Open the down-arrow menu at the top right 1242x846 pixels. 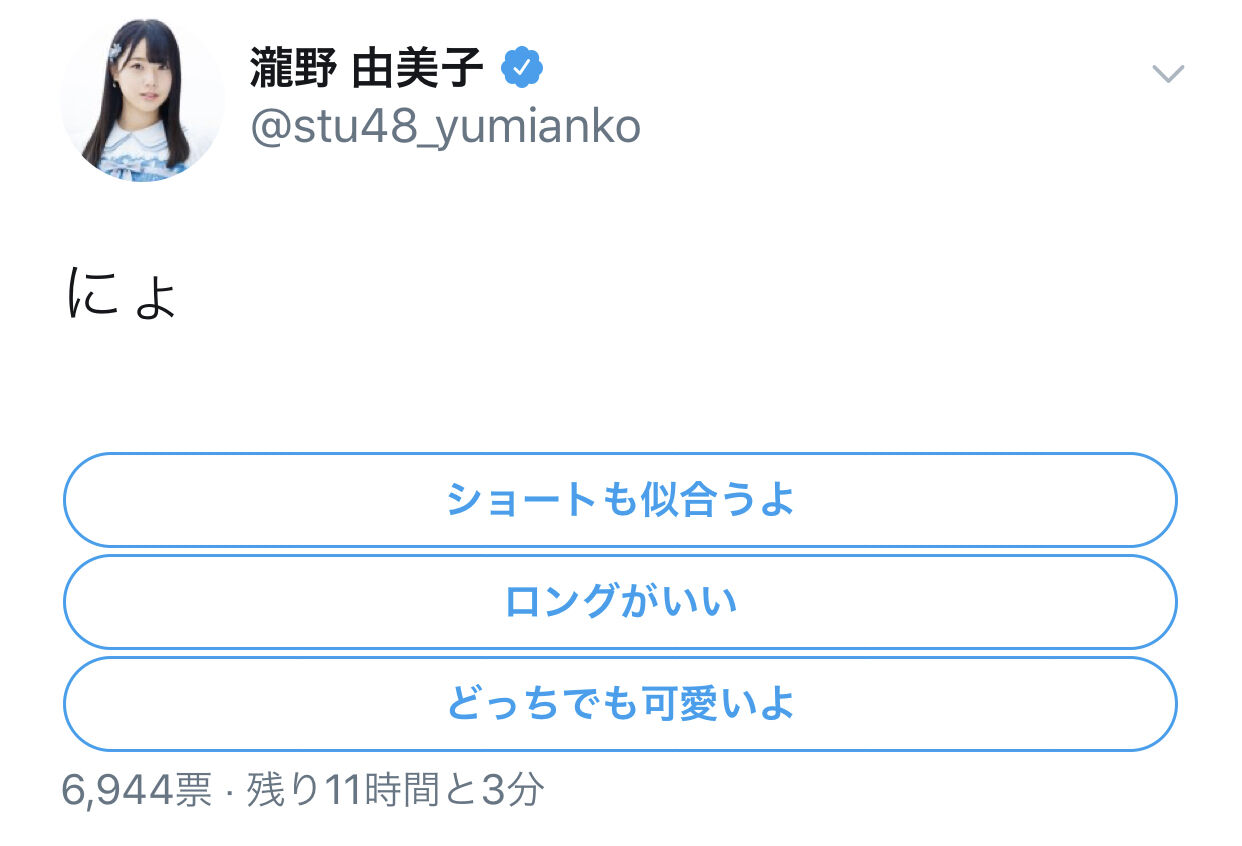[x=1168, y=73]
